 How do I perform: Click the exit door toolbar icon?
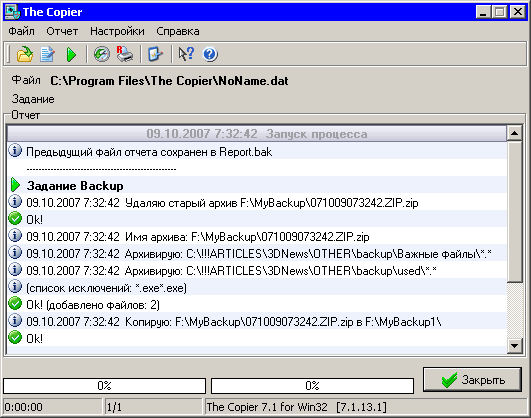pos(155,54)
